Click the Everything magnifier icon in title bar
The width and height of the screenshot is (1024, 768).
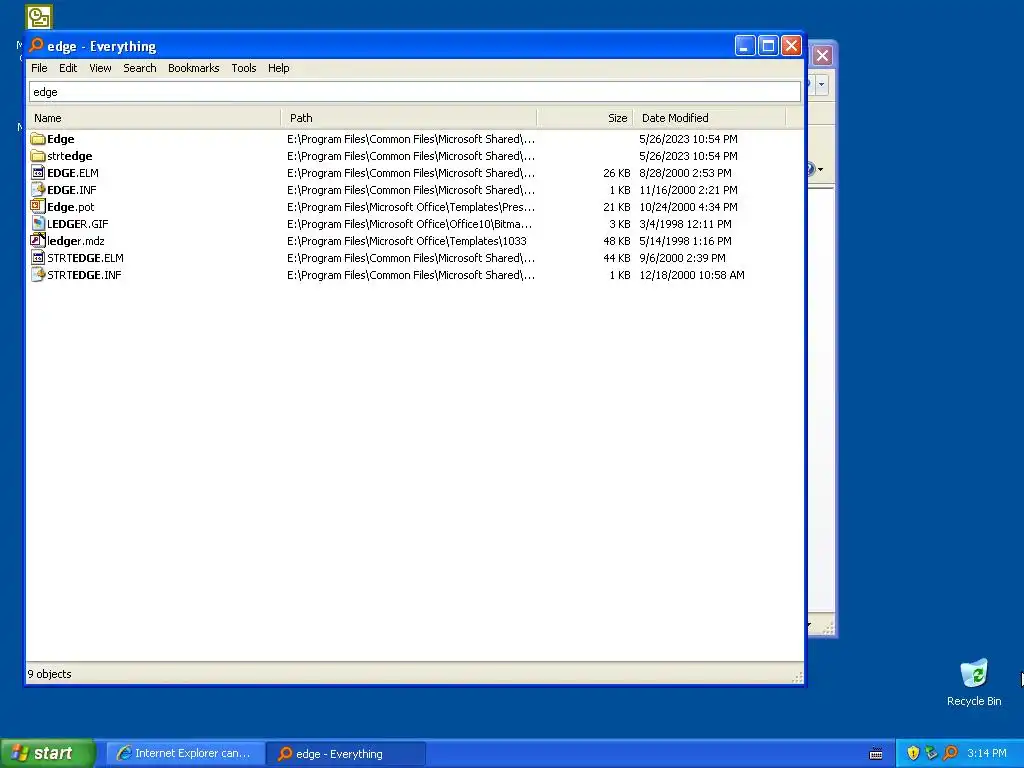coord(37,45)
